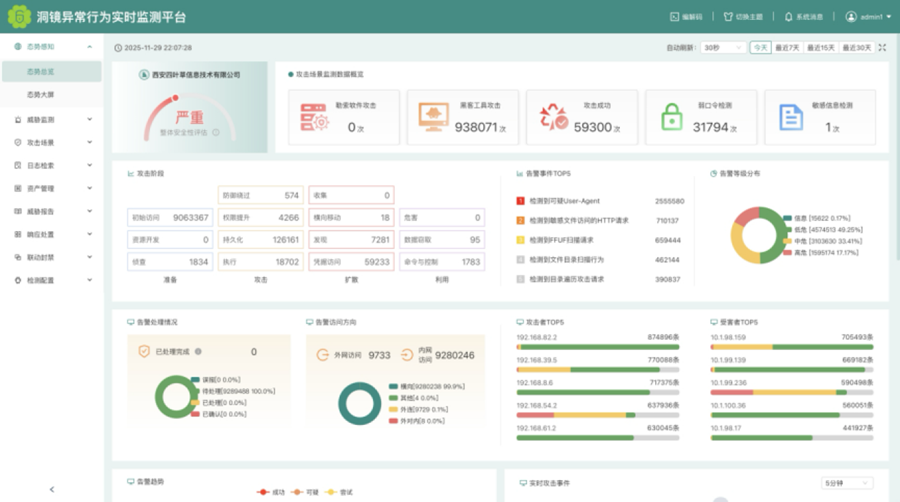Screen dimensions: 900x502
Task: Select the 今天 time range tab
Action: click(x=760, y=48)
